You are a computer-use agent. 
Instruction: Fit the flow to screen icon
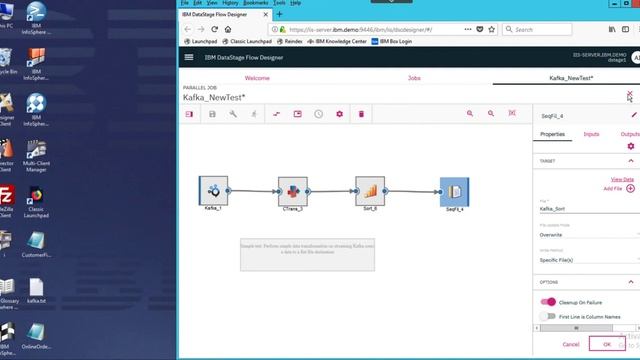[x=512, y=113]
